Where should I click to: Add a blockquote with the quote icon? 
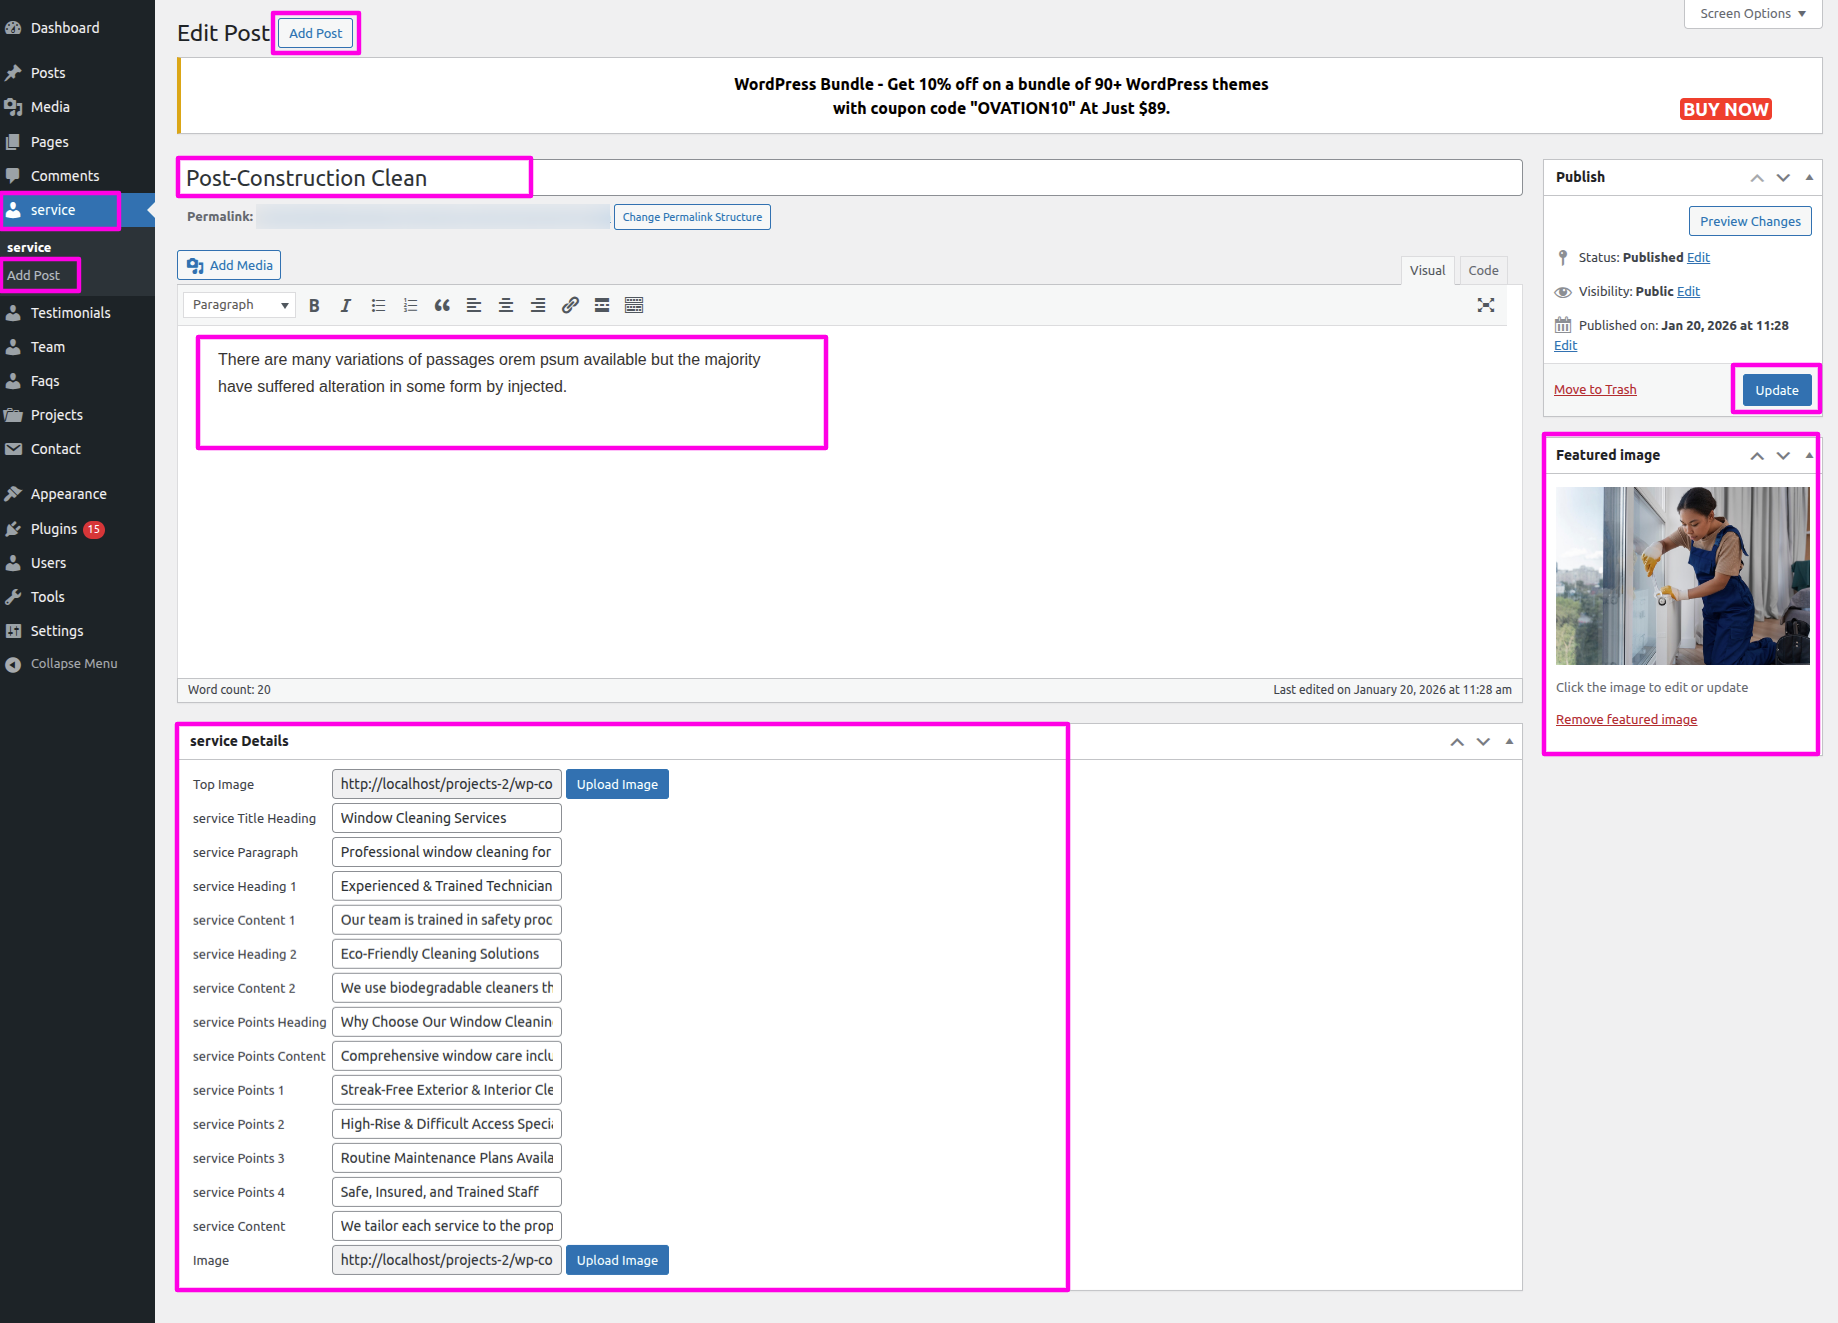[x=442, y=306]
